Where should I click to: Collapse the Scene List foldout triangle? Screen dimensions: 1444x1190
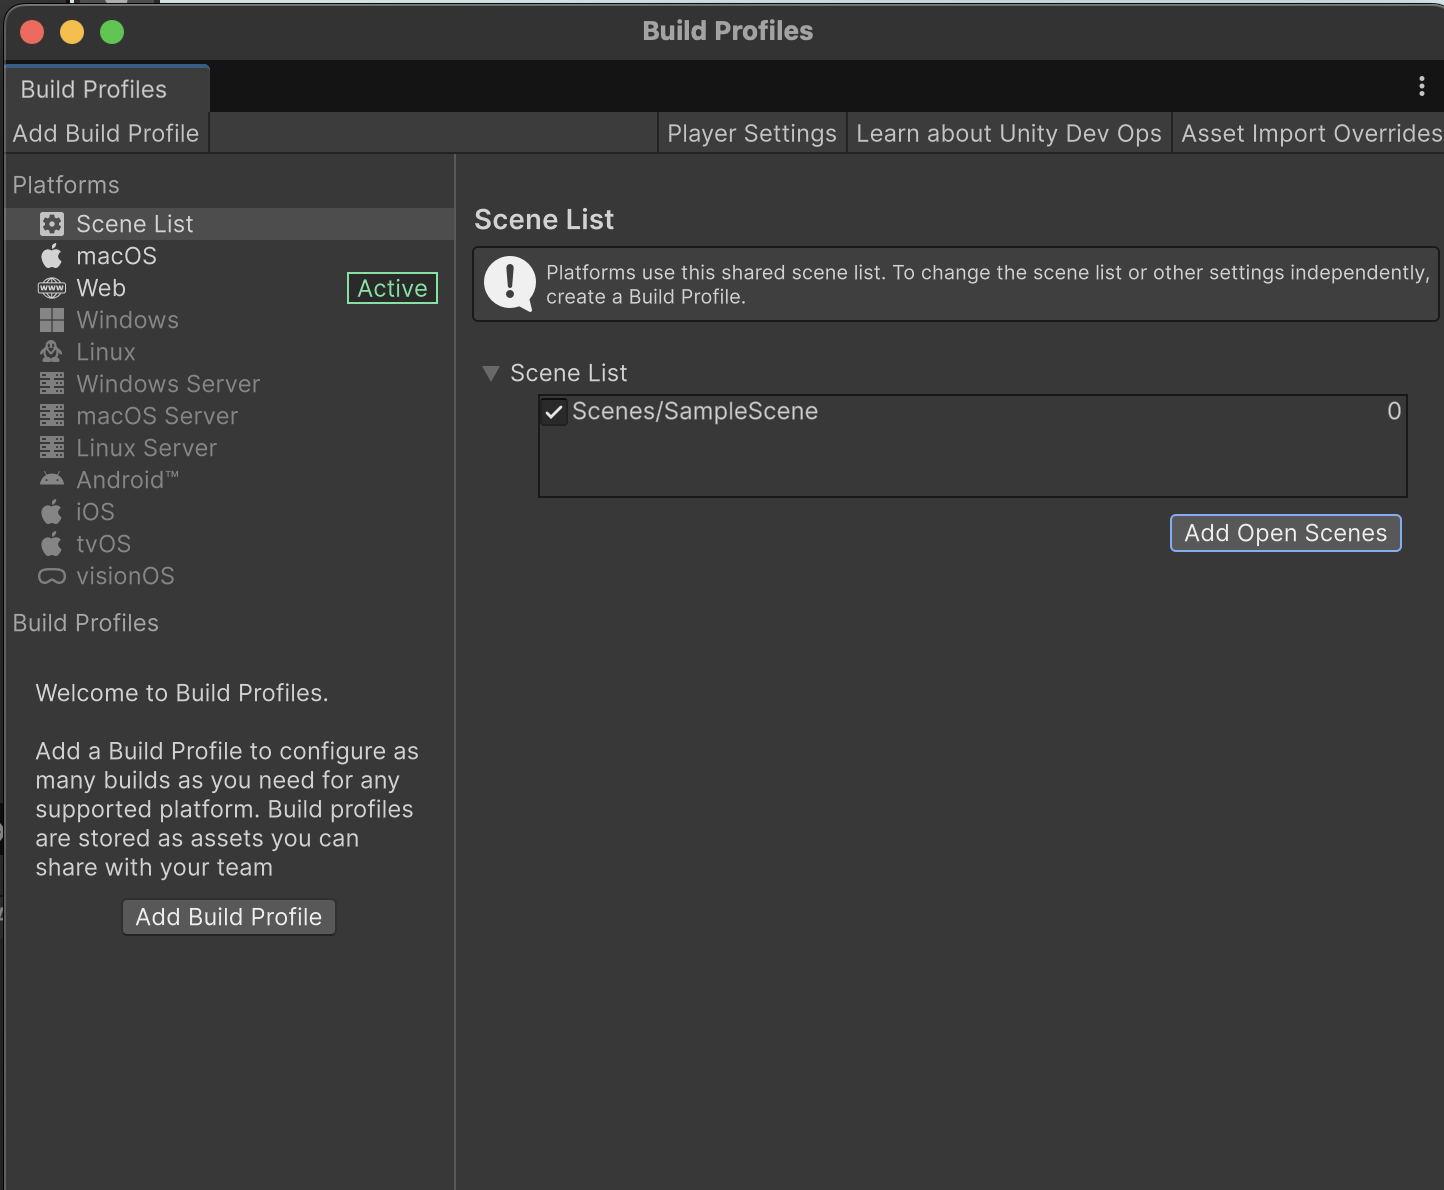[x=490, y=373]
